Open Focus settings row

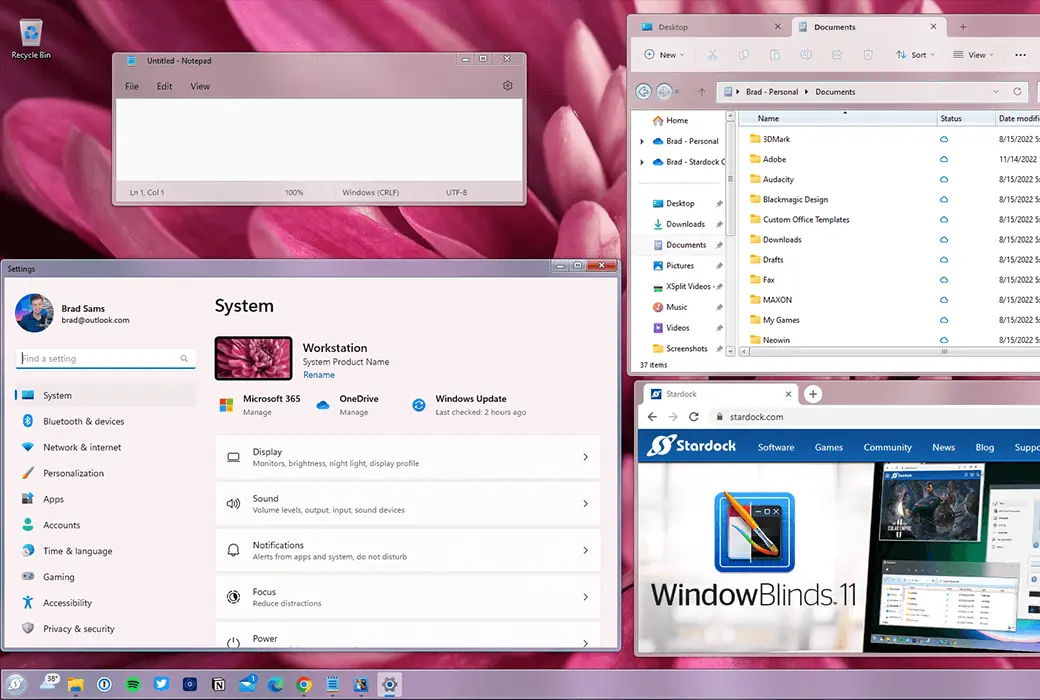pyautogui.click(x=408, y=596)
